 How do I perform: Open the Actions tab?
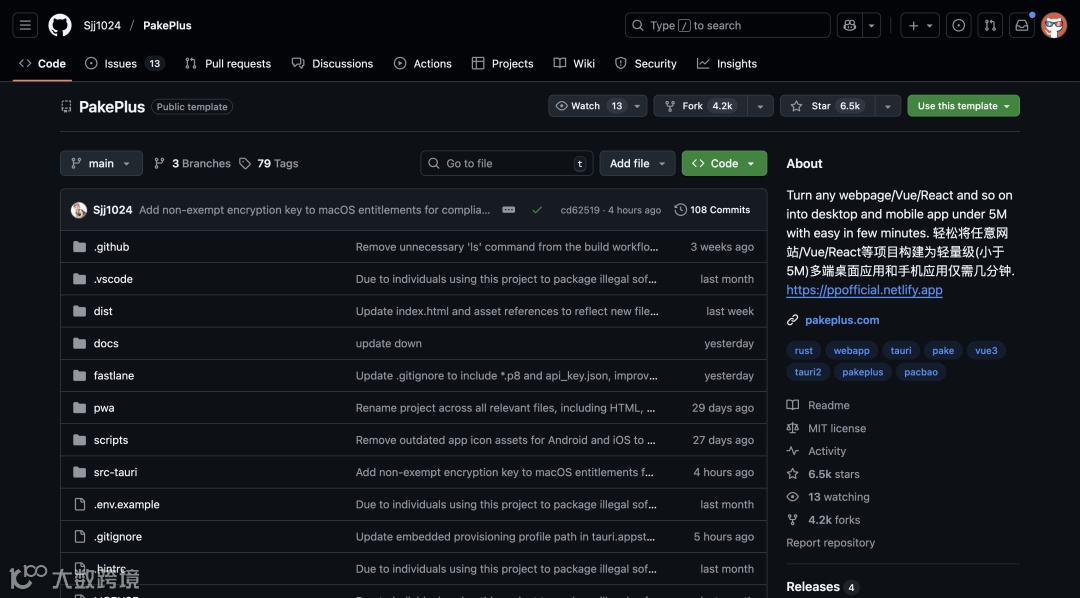click(423, 63)
